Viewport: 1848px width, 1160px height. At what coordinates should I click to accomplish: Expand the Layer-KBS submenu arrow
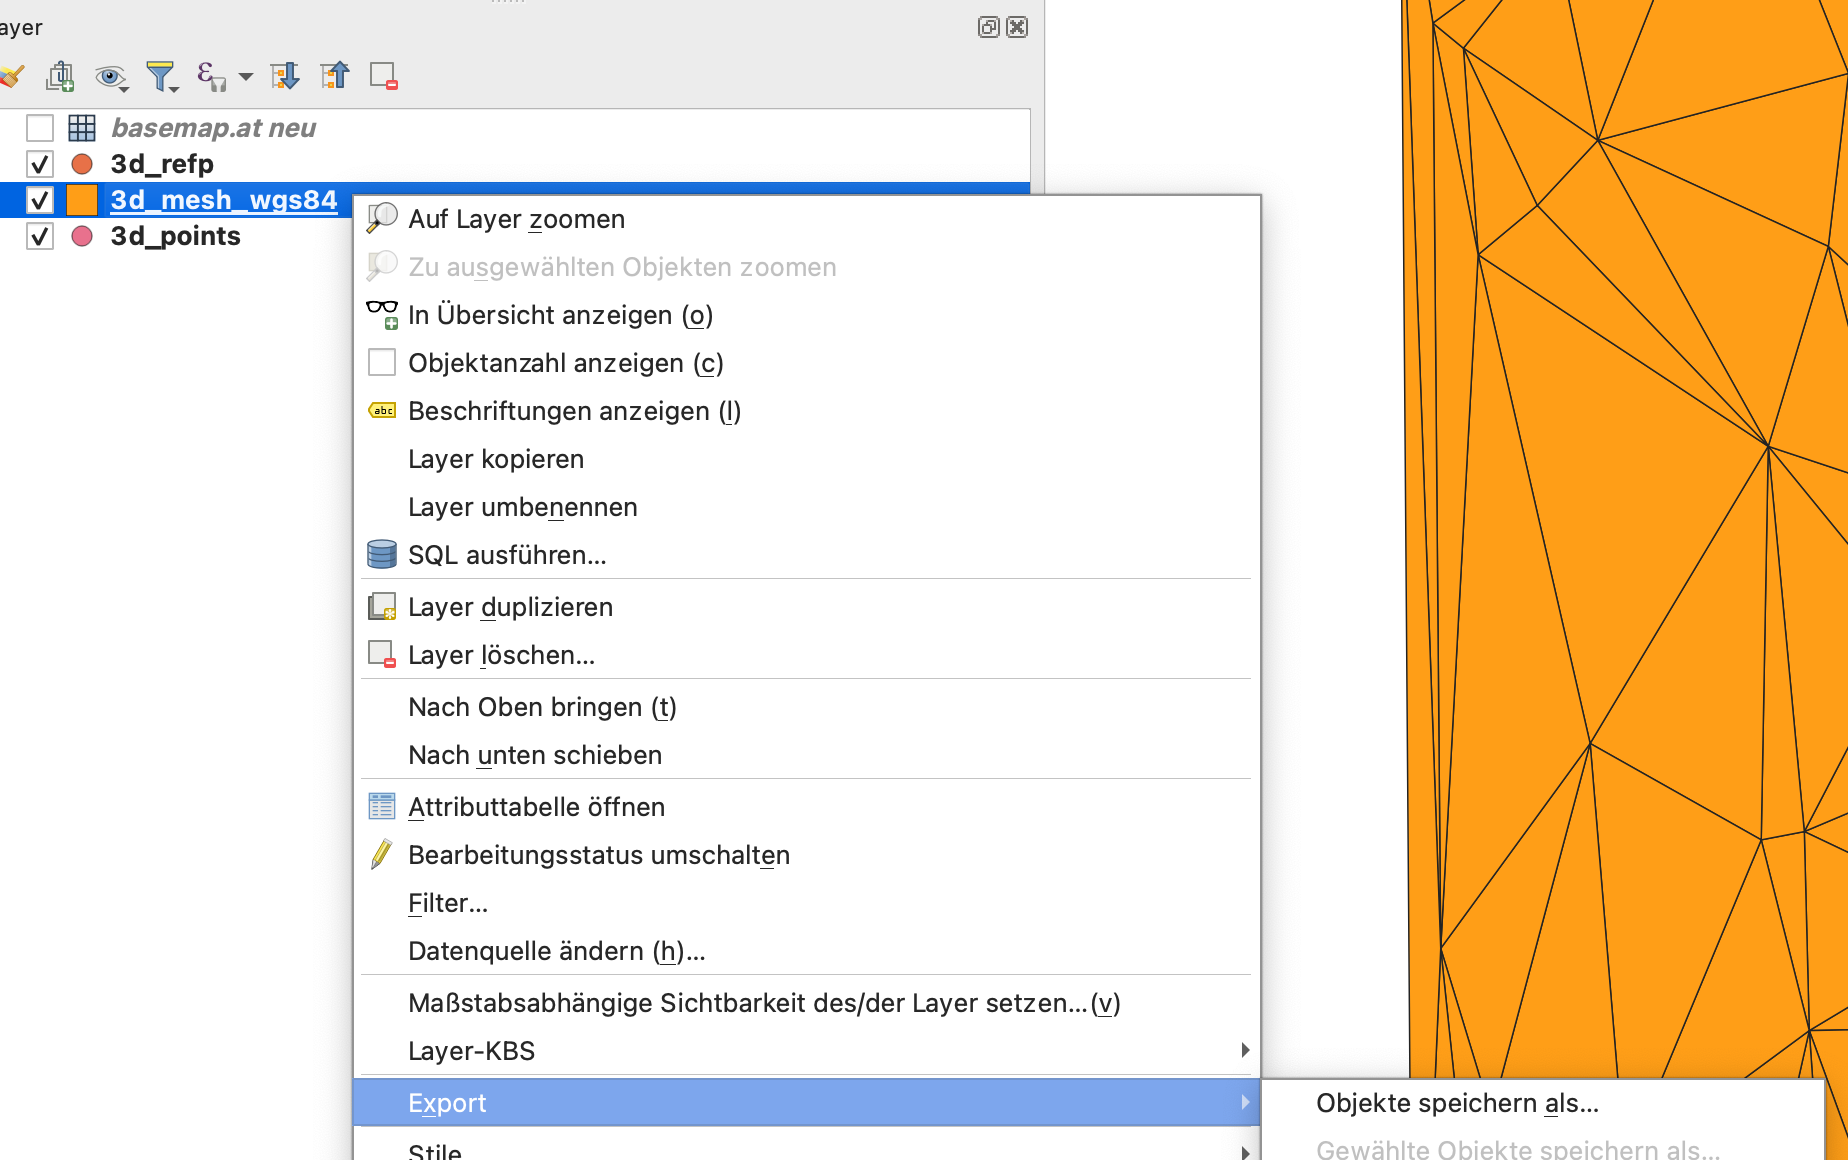(x=1245, y=1050)
